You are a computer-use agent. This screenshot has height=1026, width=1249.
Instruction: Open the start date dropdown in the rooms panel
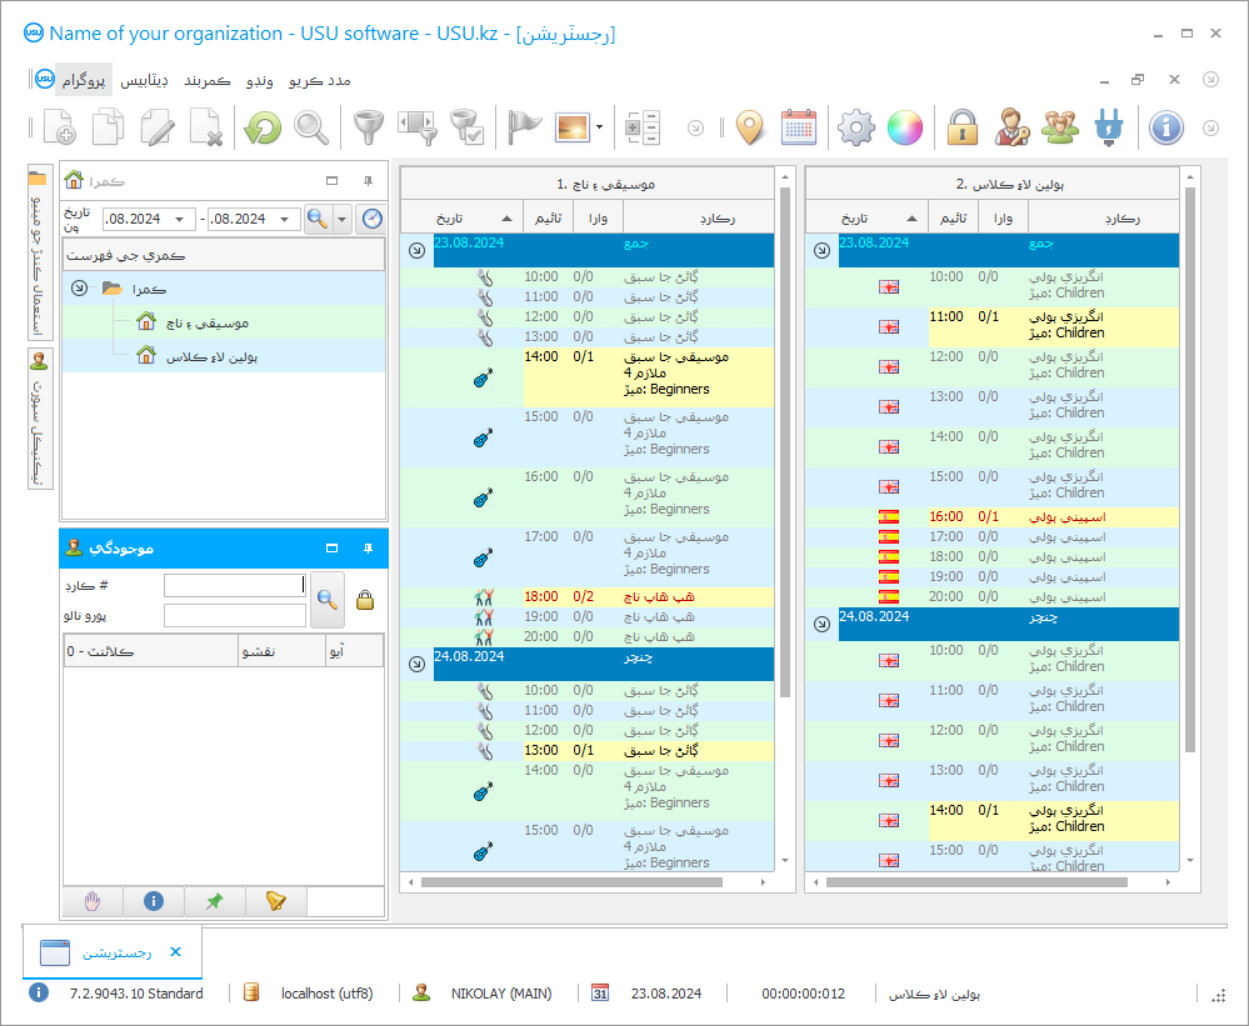point(179,219)
